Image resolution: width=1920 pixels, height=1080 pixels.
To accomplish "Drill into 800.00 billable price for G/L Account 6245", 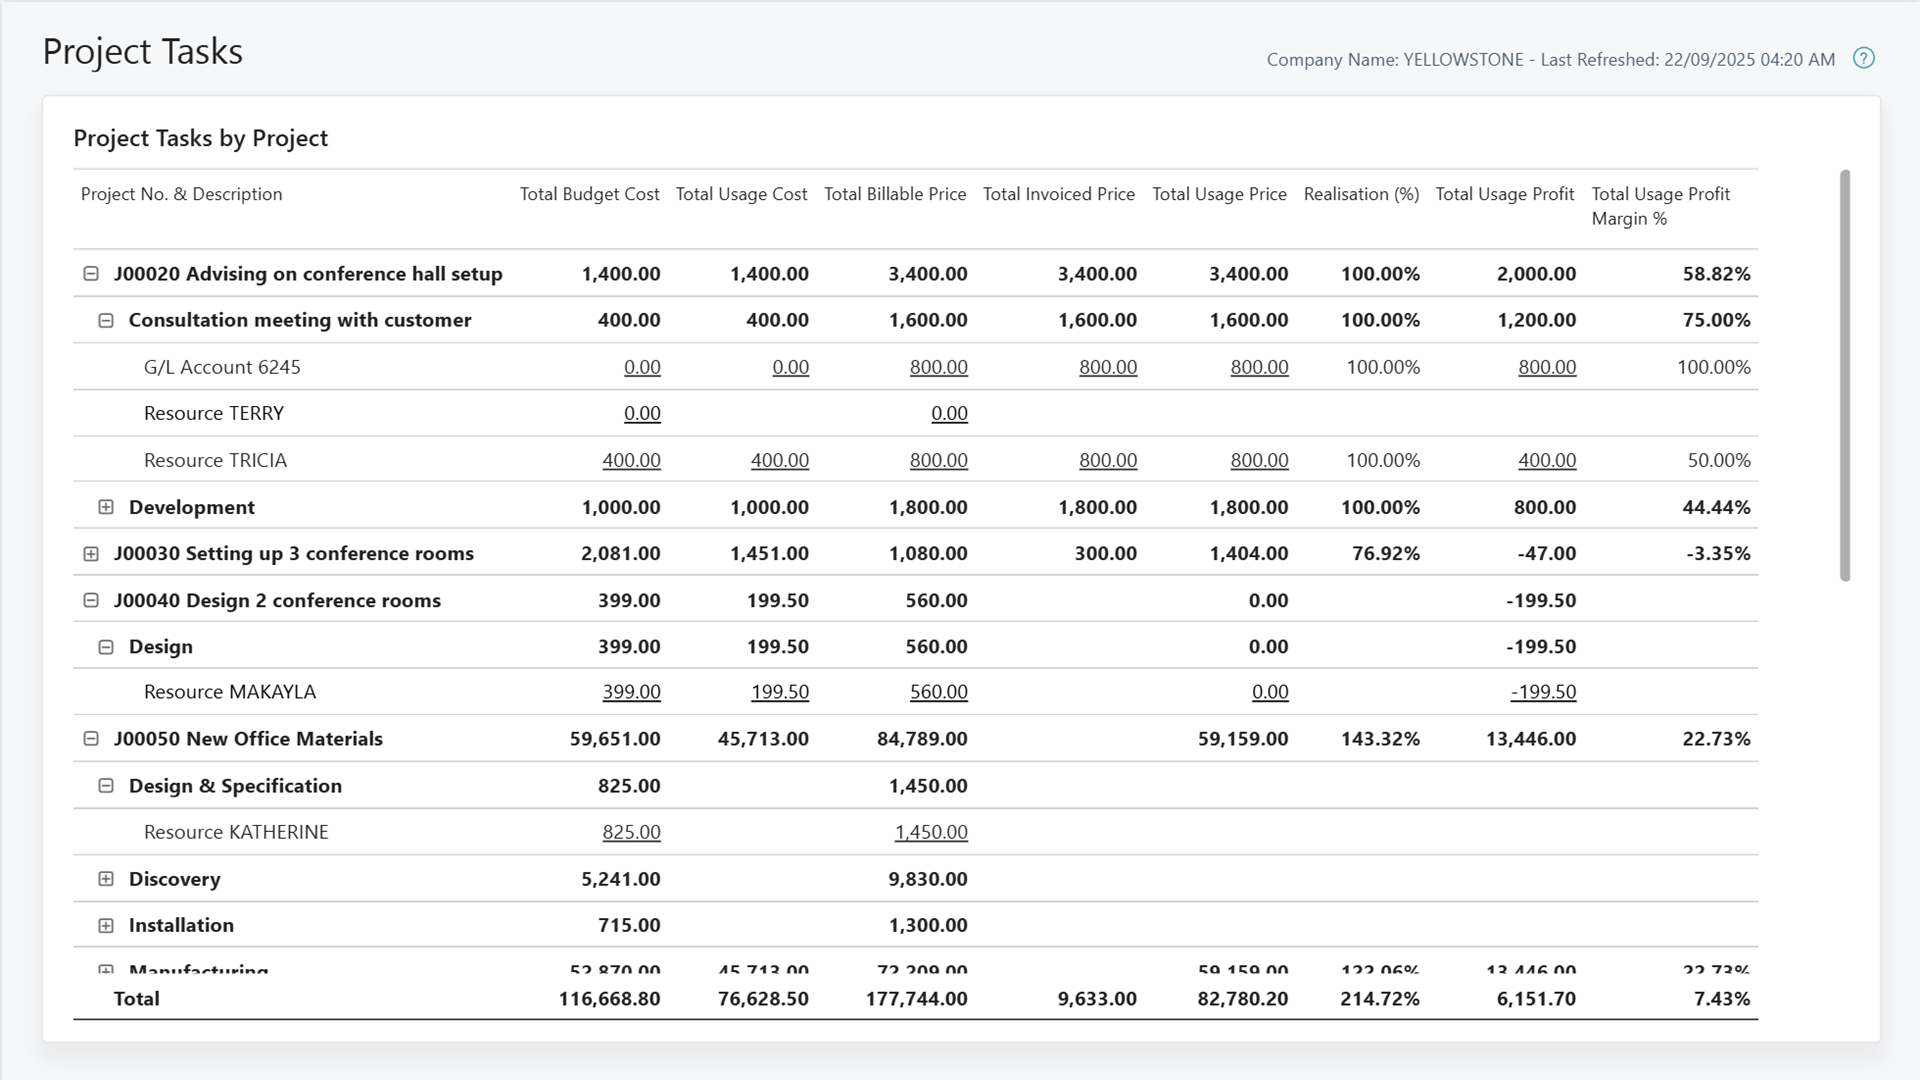I will (938, 367).
